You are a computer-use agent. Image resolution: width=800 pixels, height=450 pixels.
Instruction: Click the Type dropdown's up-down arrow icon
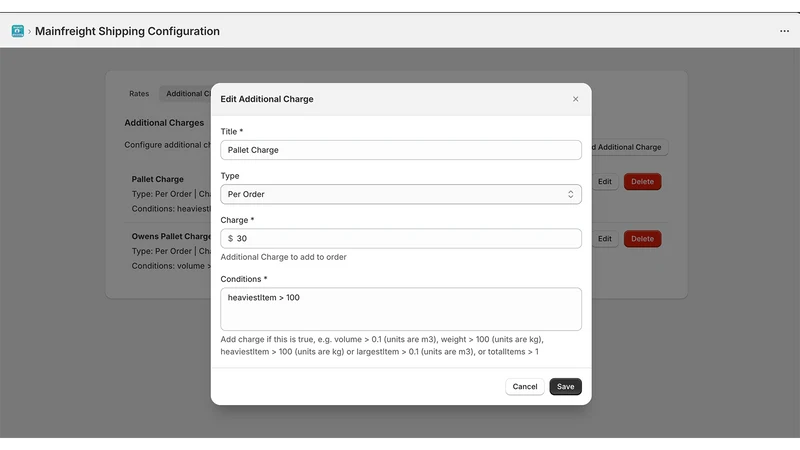tap(570, 194)
